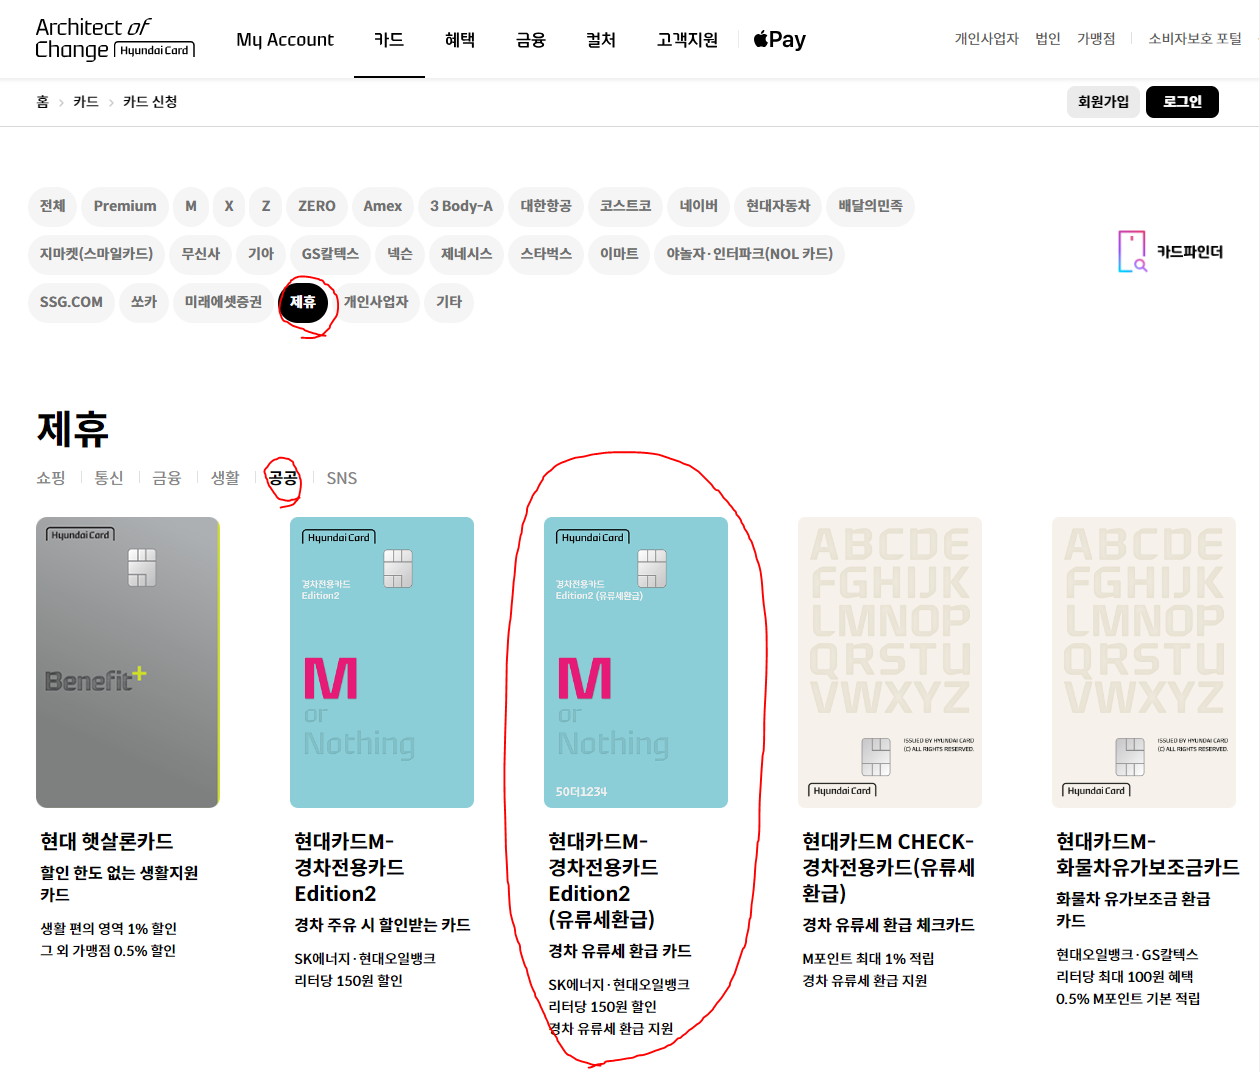The height and width of the screenshot is (1072, 1260).
Task: Select the active 제휴 filter chip
Action: point(303,302)
